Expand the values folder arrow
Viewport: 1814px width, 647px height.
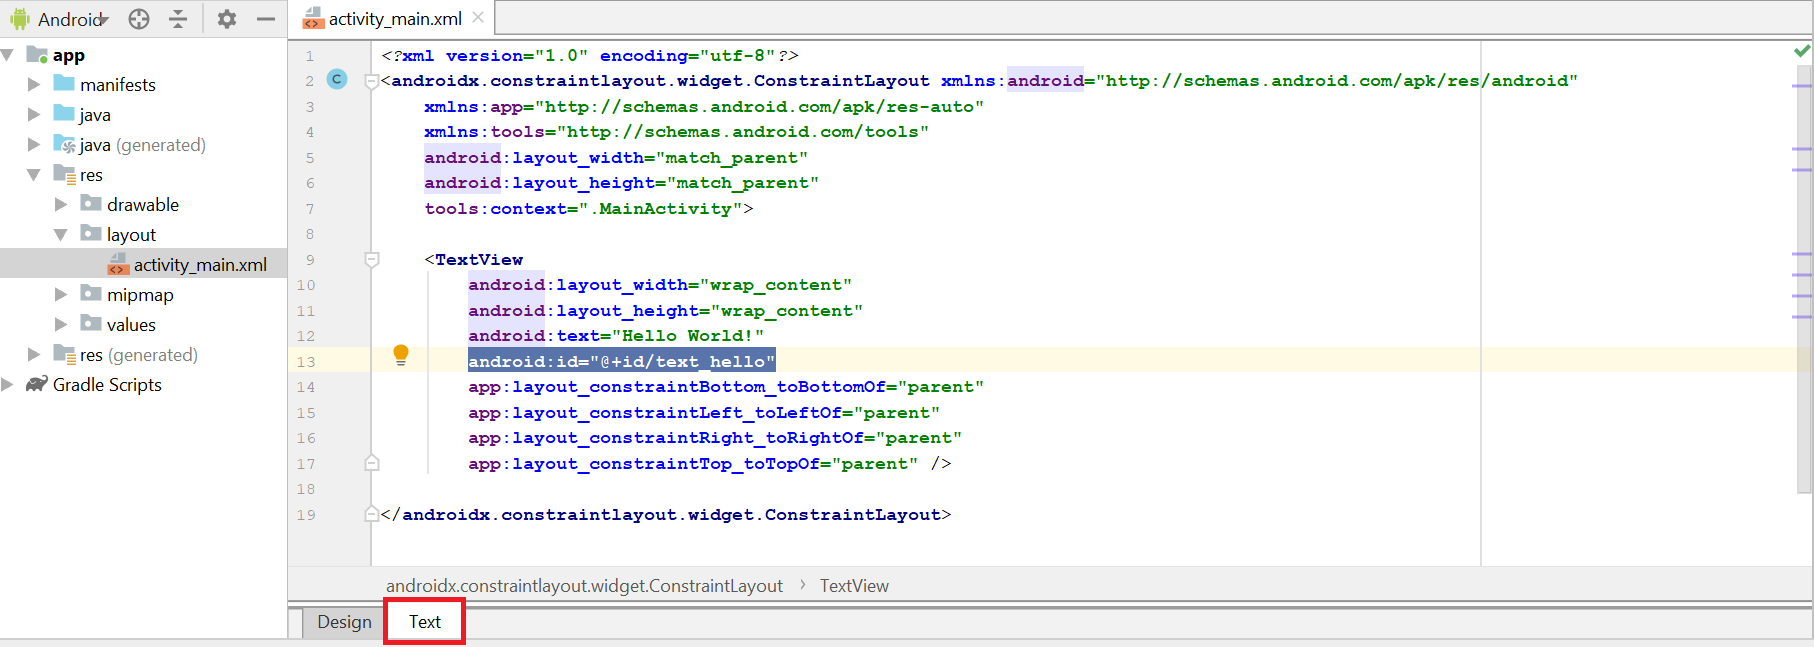coord(61,325)
